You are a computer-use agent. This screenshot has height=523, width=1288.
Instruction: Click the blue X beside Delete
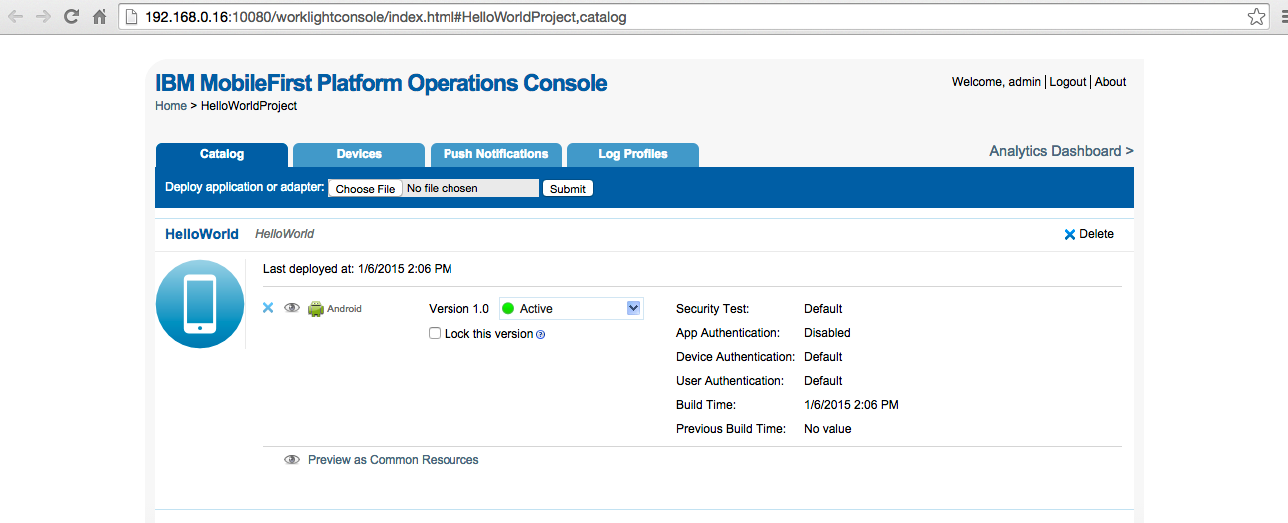point(1069,235)
